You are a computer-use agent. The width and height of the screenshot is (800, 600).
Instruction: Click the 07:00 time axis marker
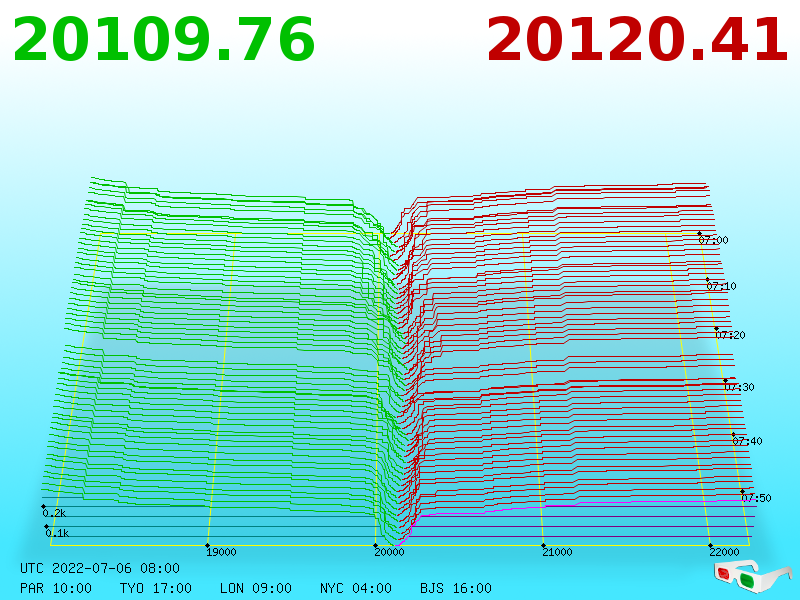(x=714, y=240)
